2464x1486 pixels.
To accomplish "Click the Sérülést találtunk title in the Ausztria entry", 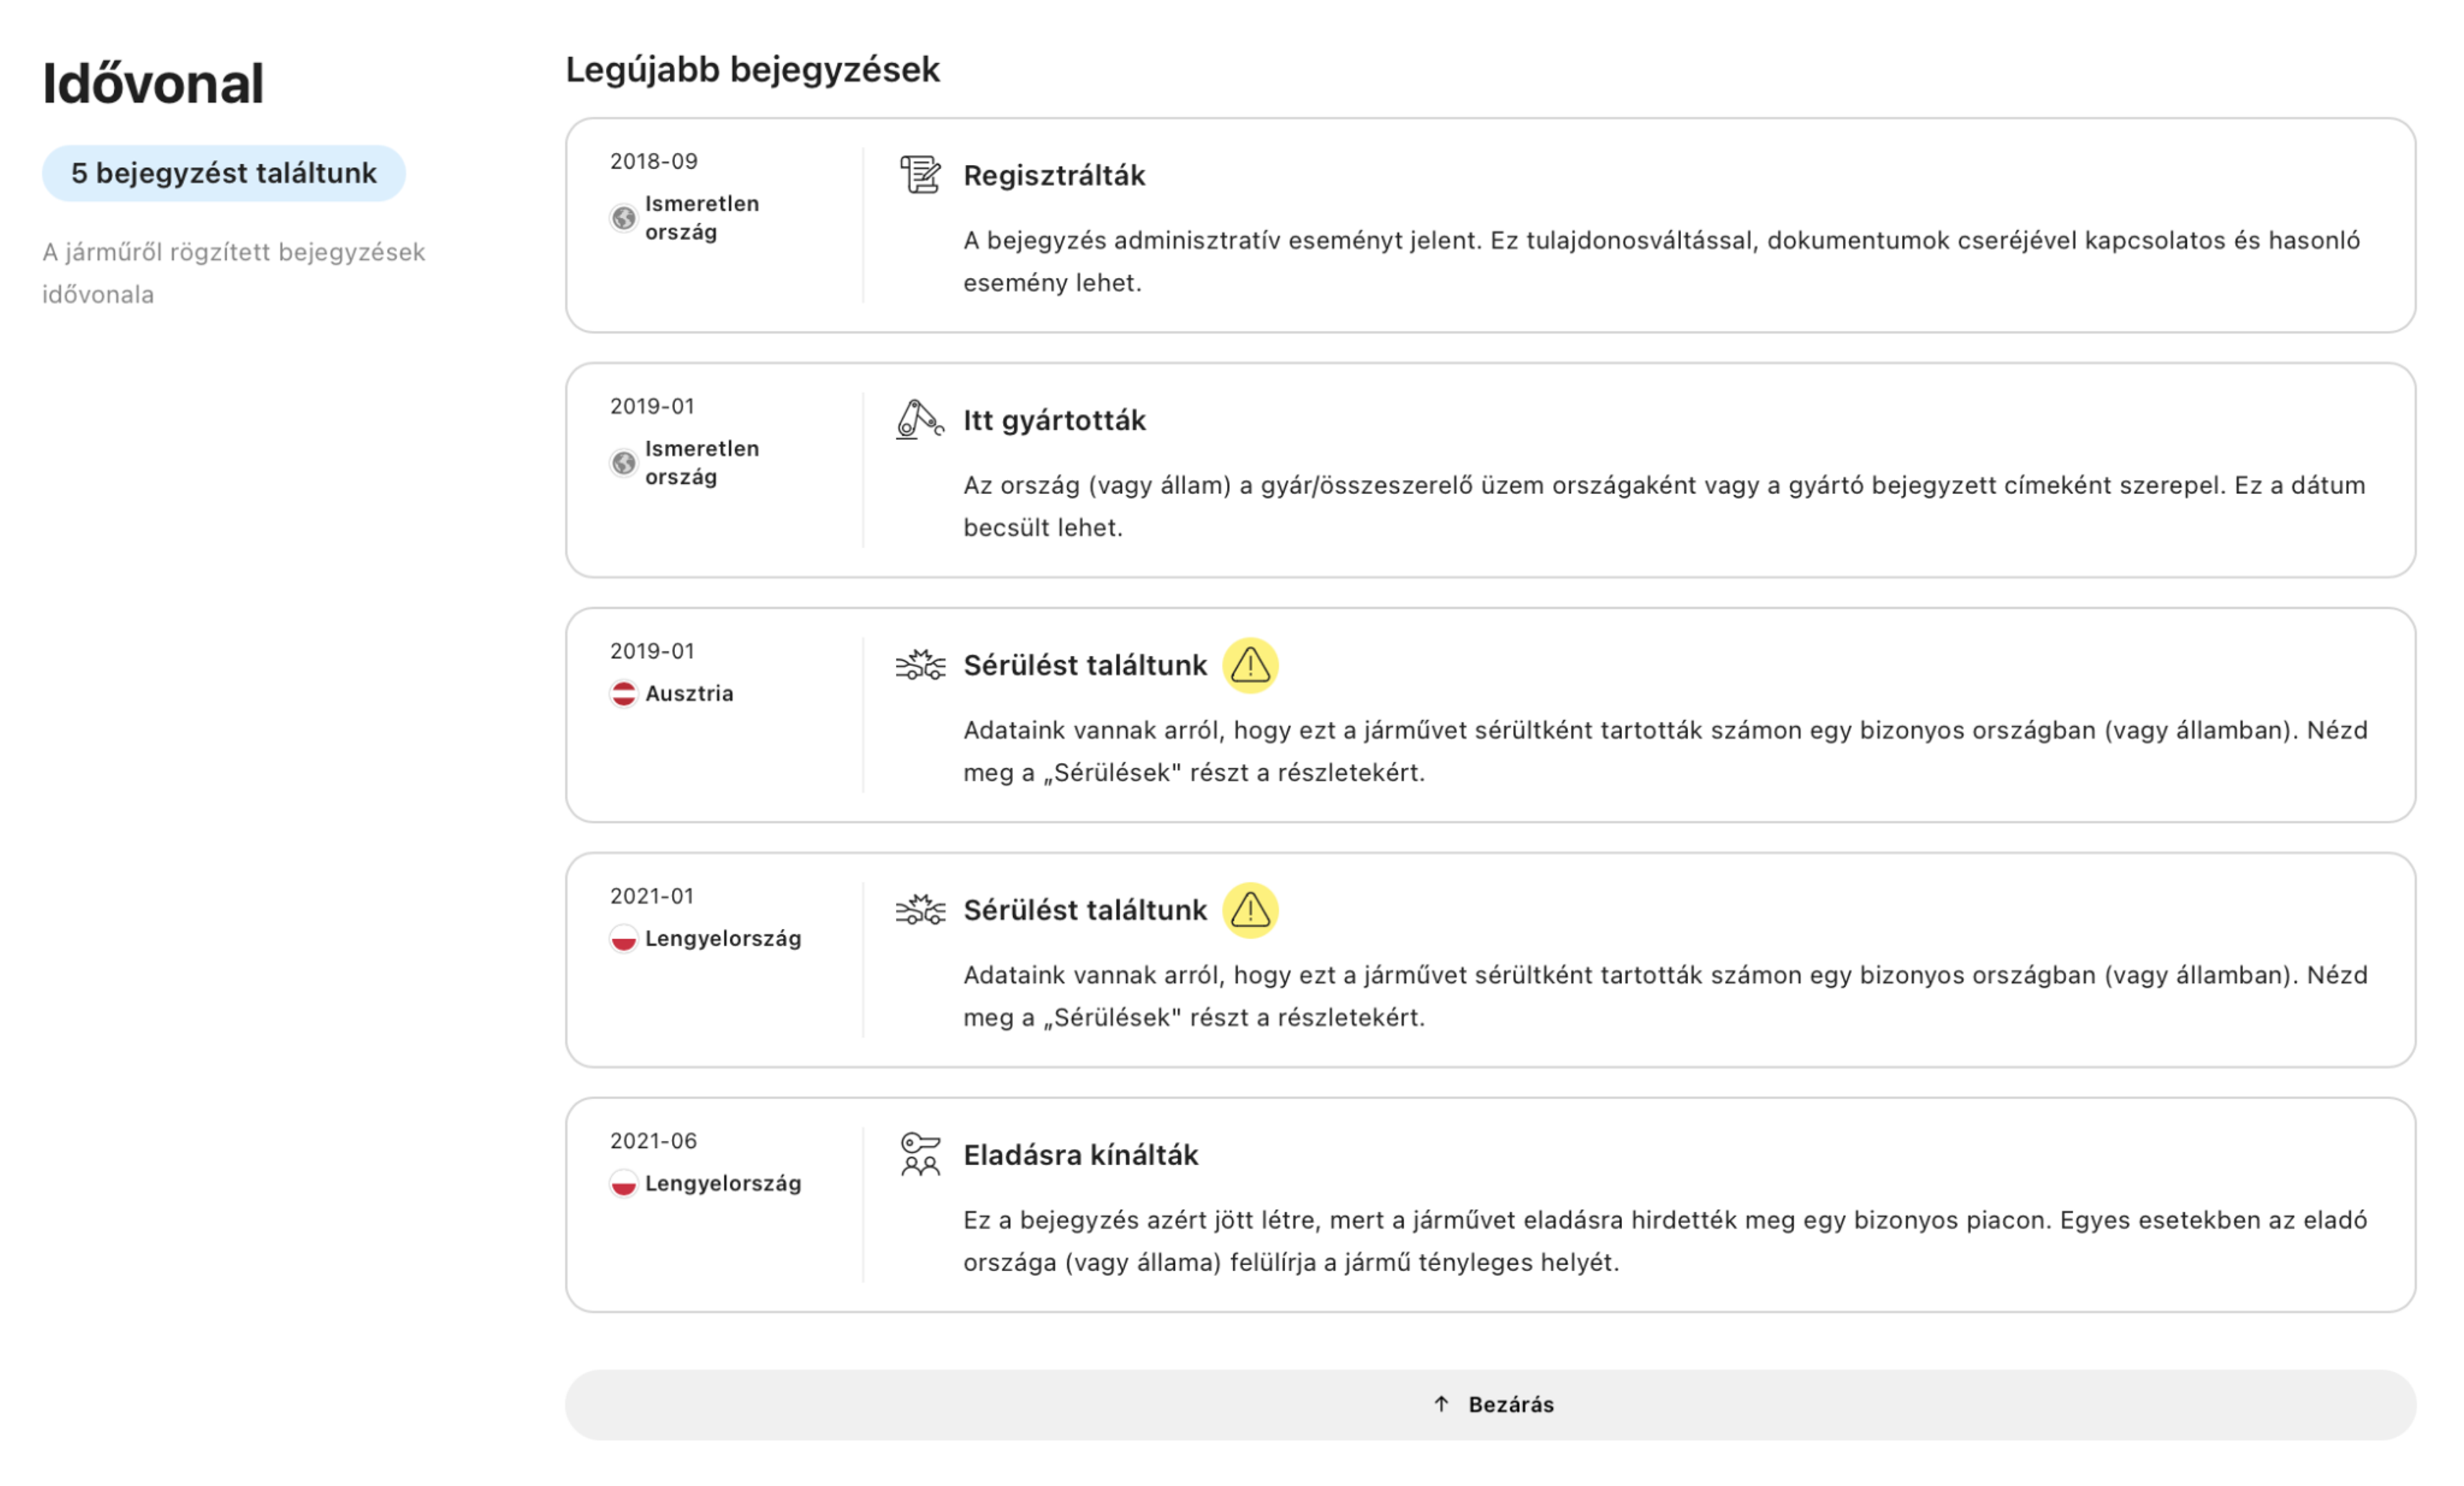I will (x=1085, y=666).
